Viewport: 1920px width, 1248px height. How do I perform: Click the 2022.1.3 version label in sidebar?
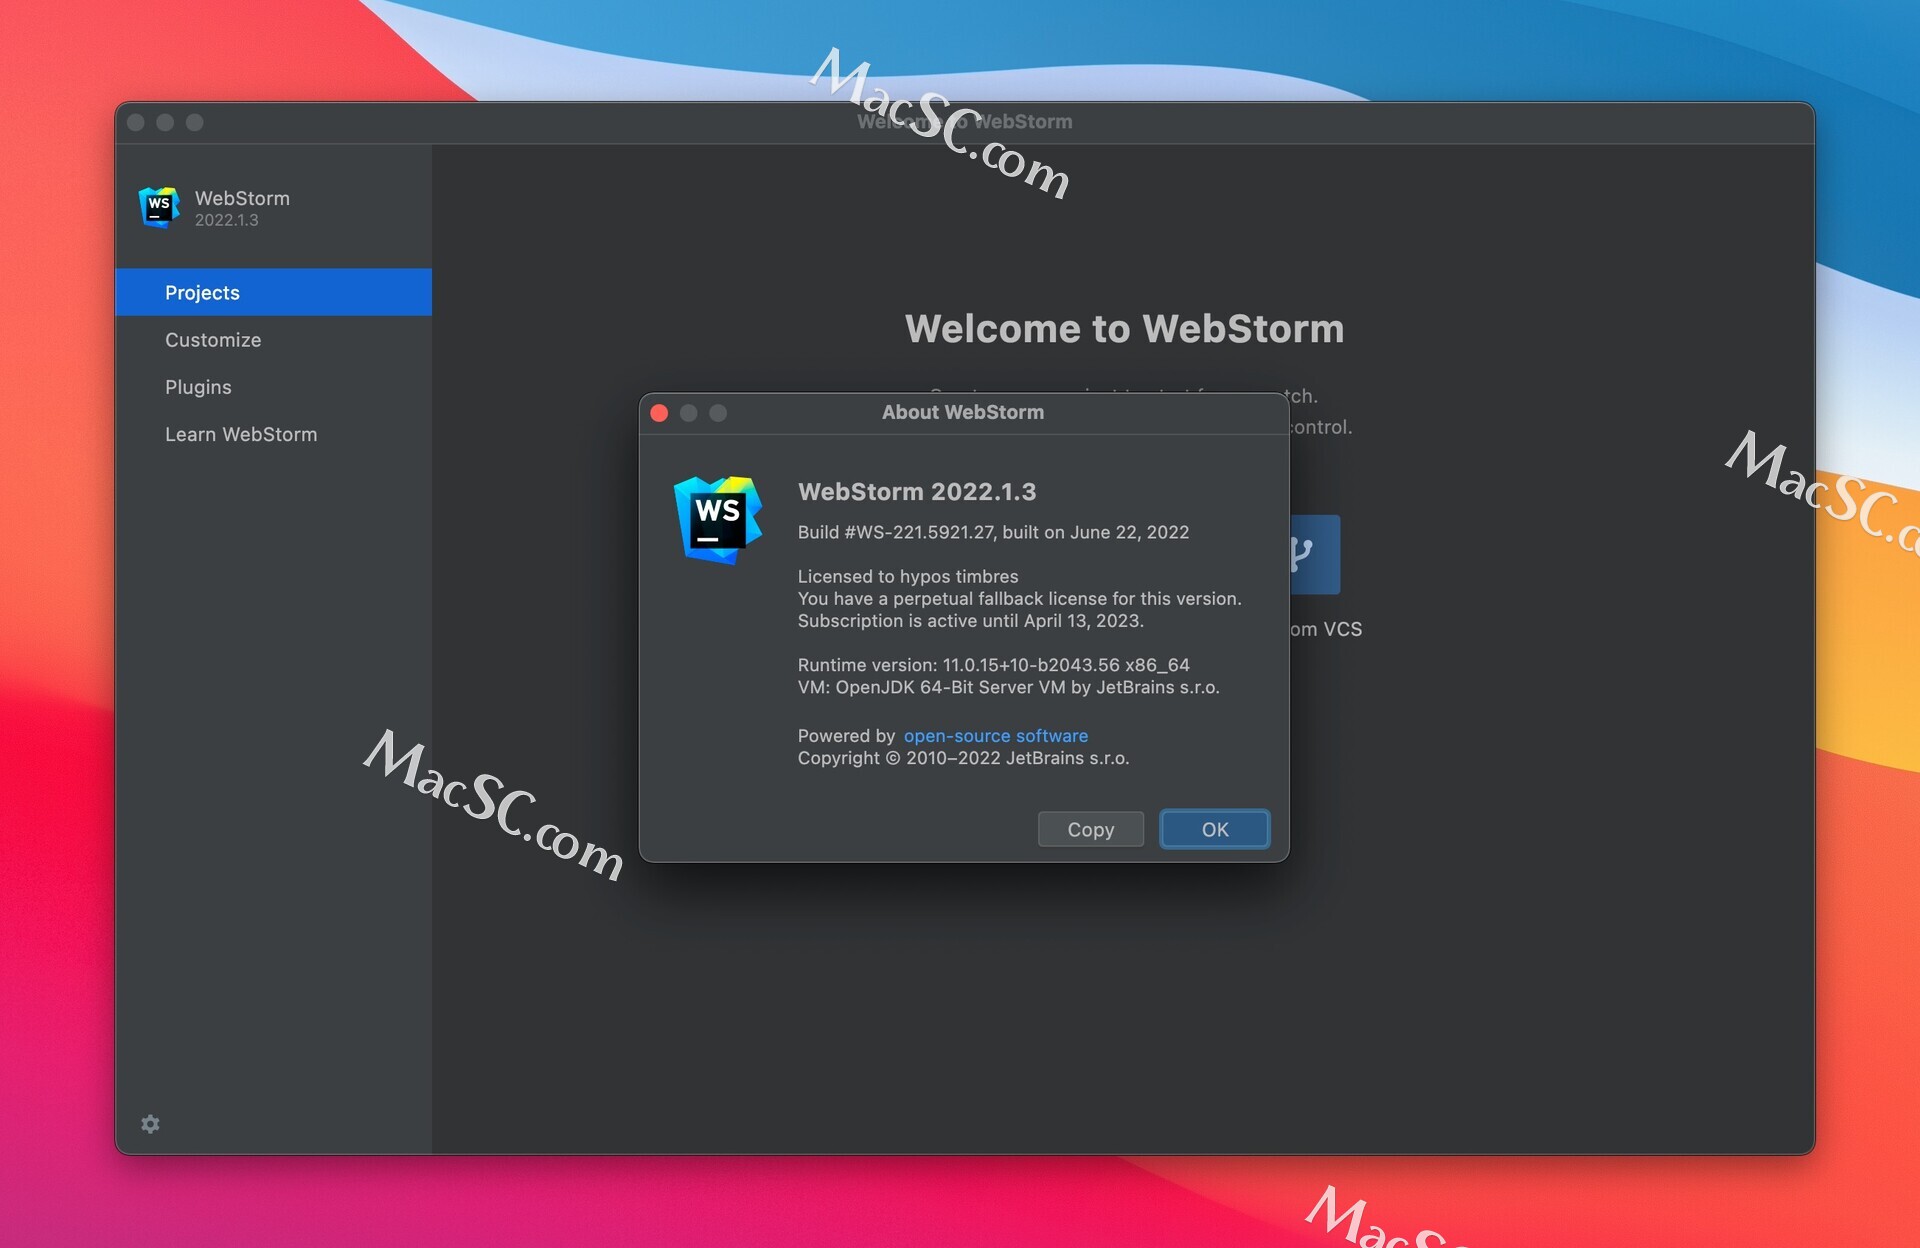coord(226,220)
